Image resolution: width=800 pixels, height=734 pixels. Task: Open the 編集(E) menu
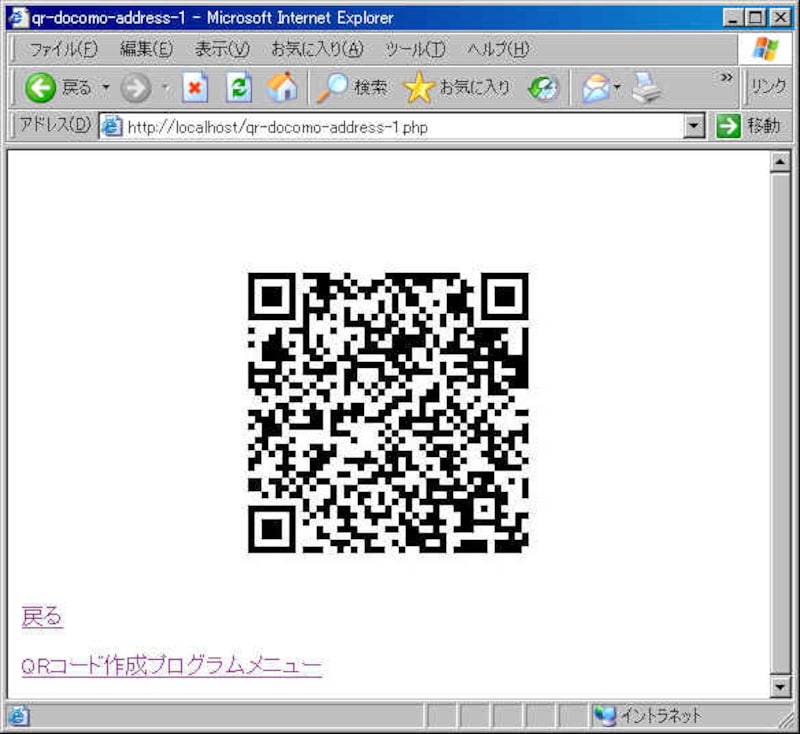(x=146, y=49)
